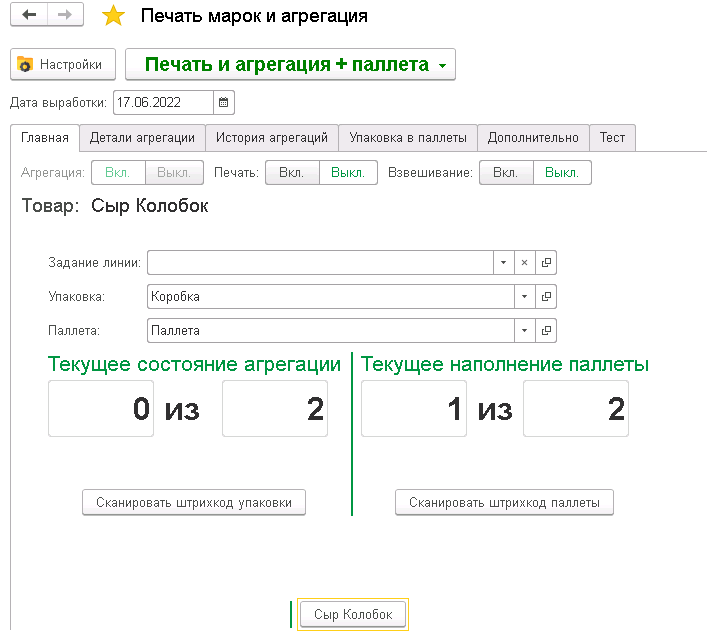Click the yellow favorites star

[114, 16]
